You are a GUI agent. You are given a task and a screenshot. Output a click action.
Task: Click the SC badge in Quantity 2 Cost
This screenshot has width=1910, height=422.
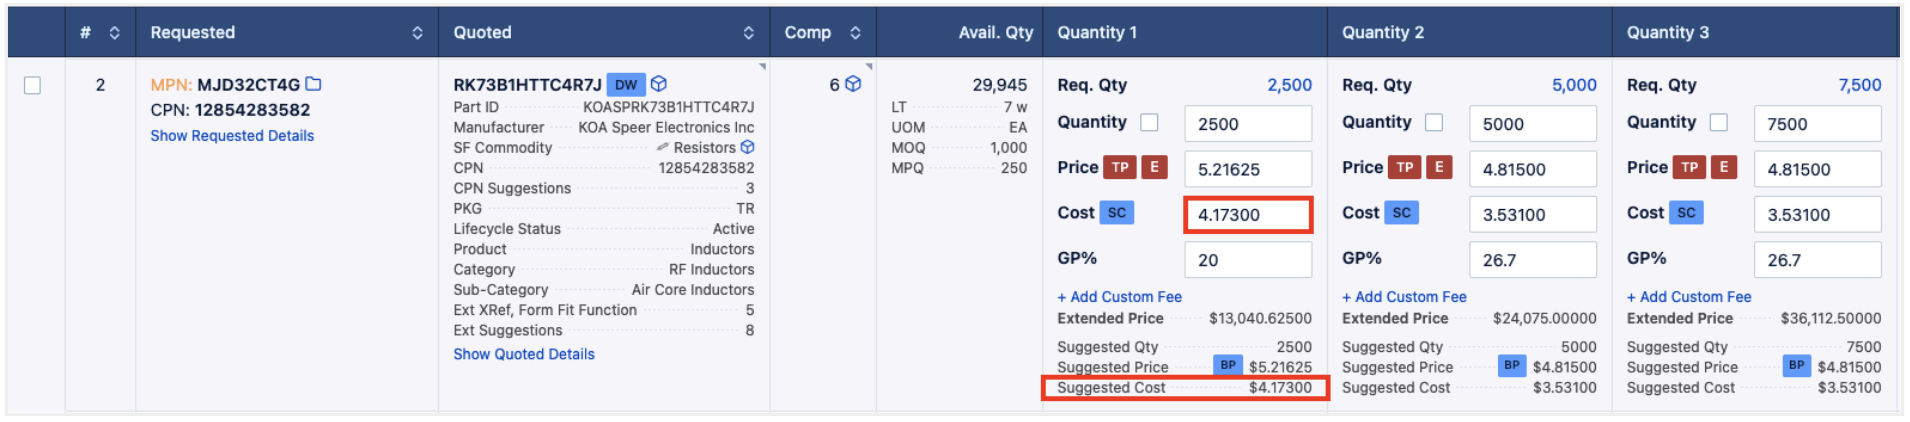[1402, 212]
